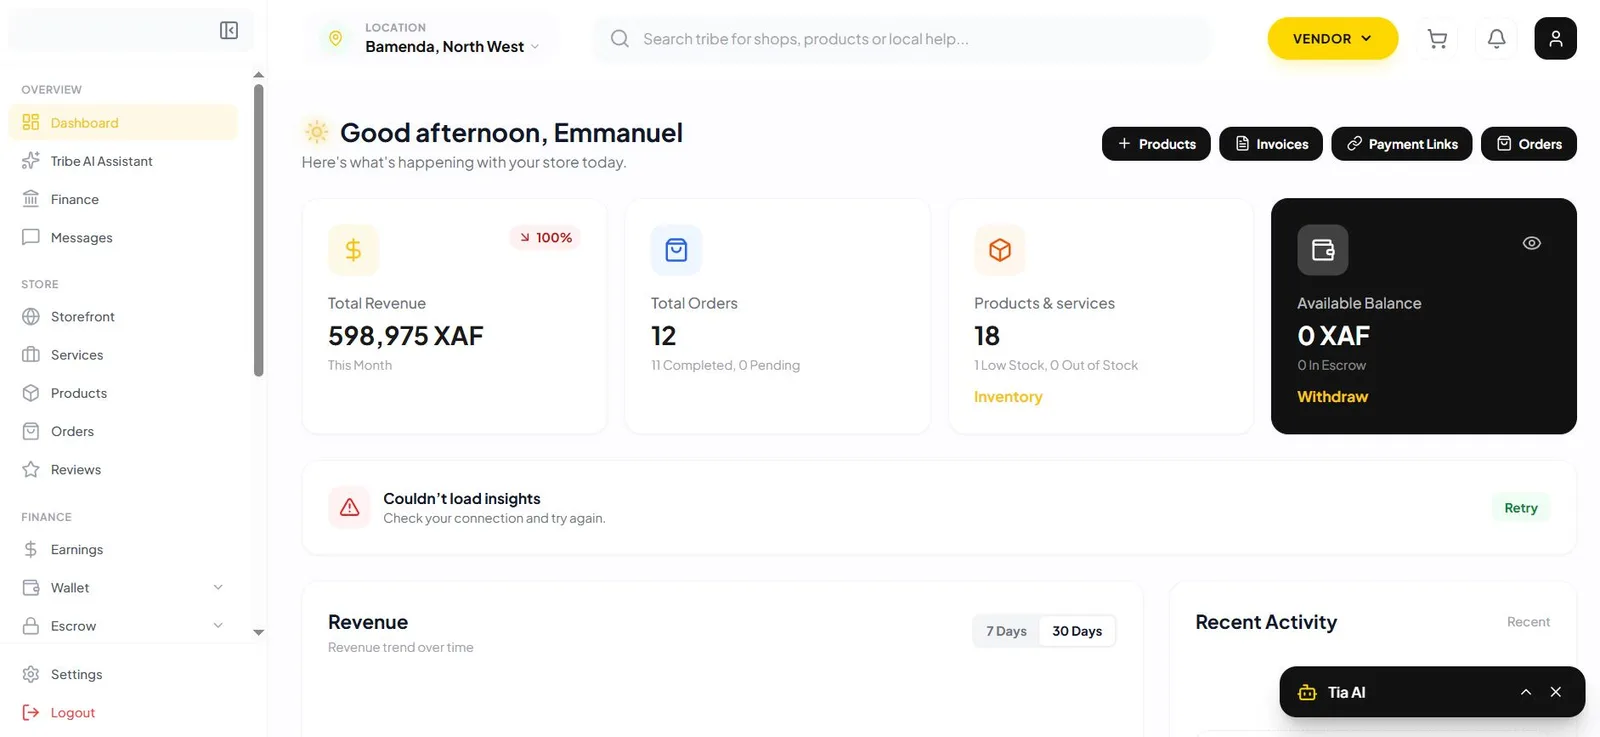The image size is (1600, 737).
Task: Click the Total Orders bag icon
Action: (x=676, y=250)
